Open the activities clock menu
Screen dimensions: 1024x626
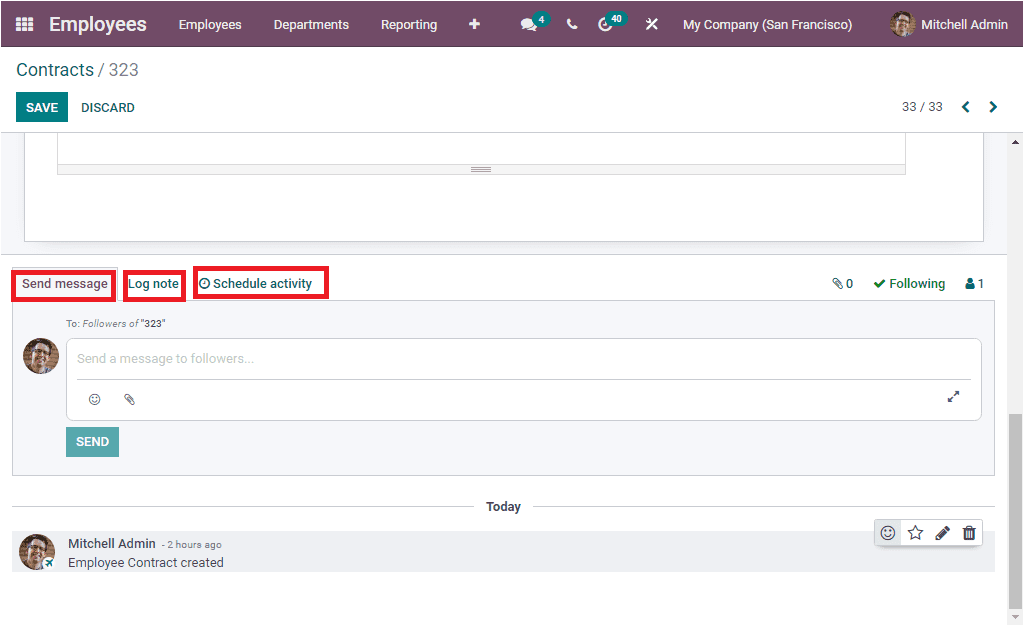(608, 24)
